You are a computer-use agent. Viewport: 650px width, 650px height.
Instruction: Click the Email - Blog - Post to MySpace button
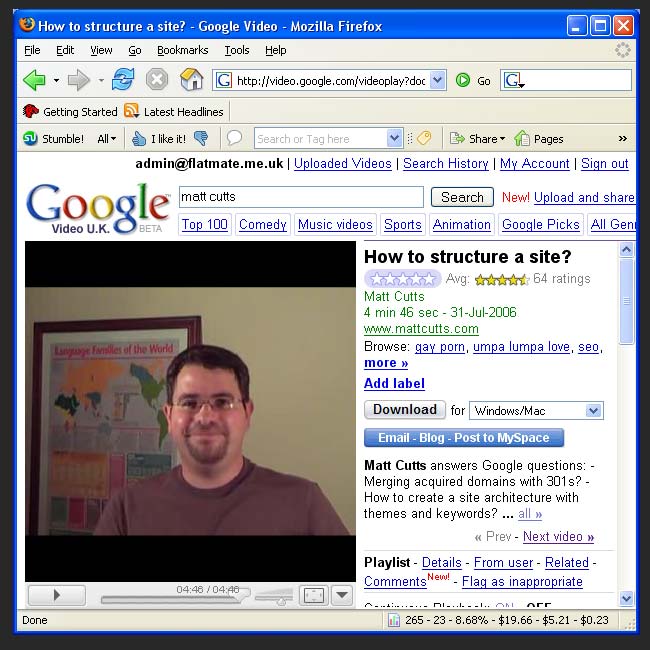click(x=463, y=438)
